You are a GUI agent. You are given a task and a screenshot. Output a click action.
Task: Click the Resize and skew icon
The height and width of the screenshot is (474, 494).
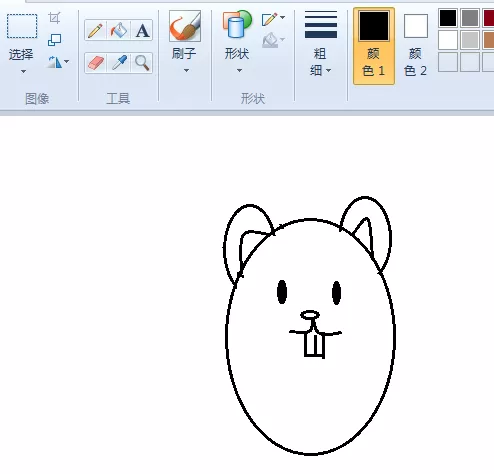[54, 40]
